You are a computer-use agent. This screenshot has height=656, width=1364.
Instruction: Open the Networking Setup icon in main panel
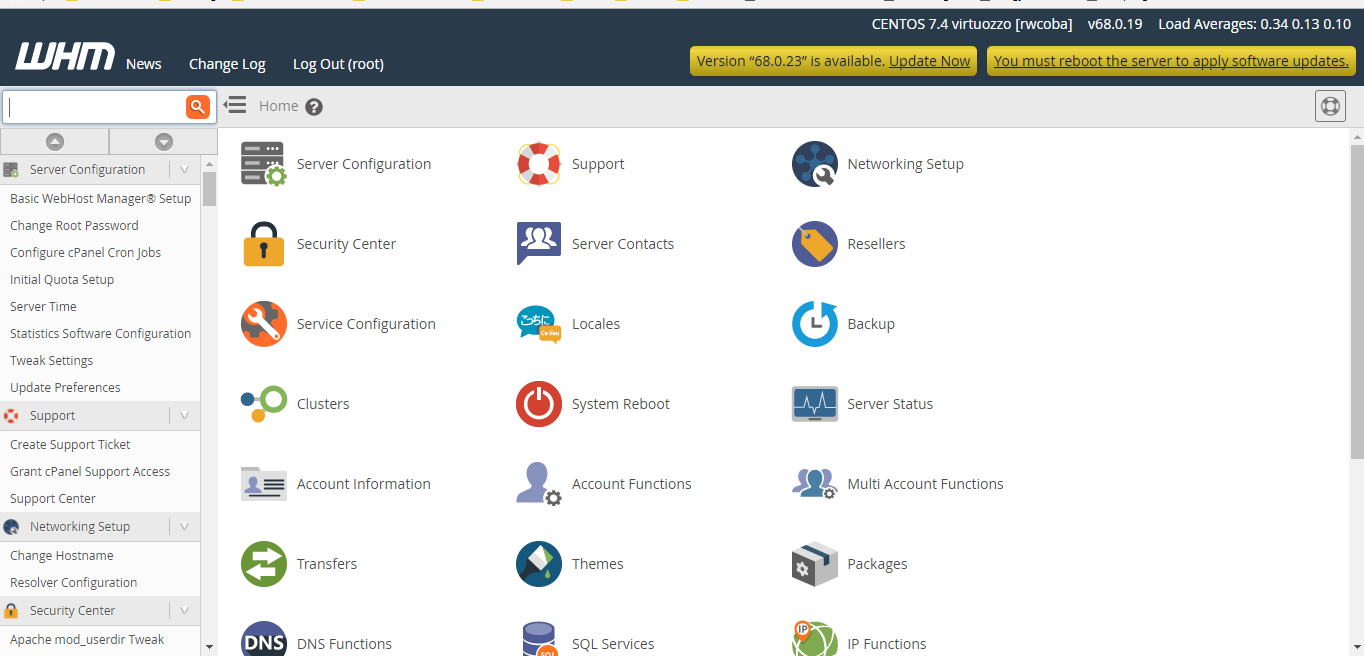pos(814,164)
